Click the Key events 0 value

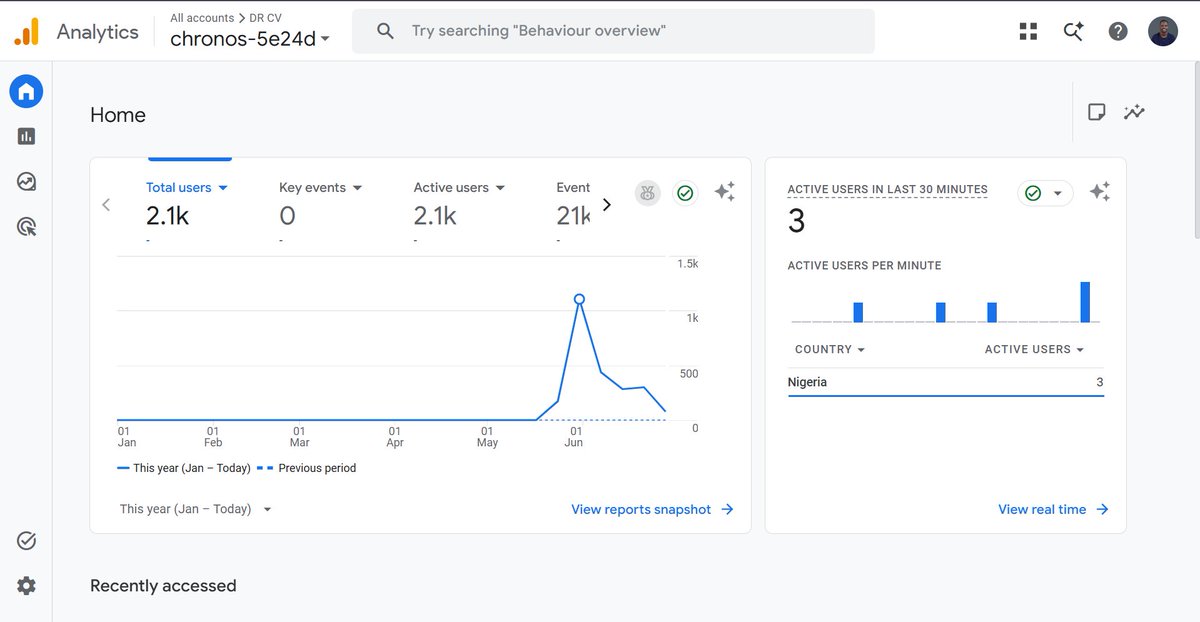click(x=287, y=215)
